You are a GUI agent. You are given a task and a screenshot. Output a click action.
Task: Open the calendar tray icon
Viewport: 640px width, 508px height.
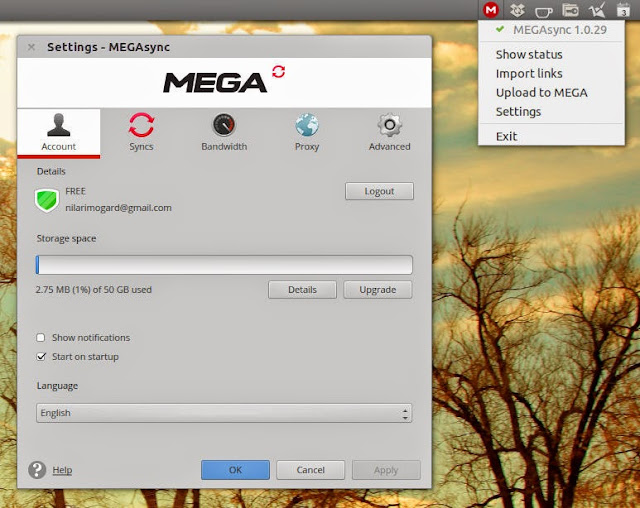623,10
